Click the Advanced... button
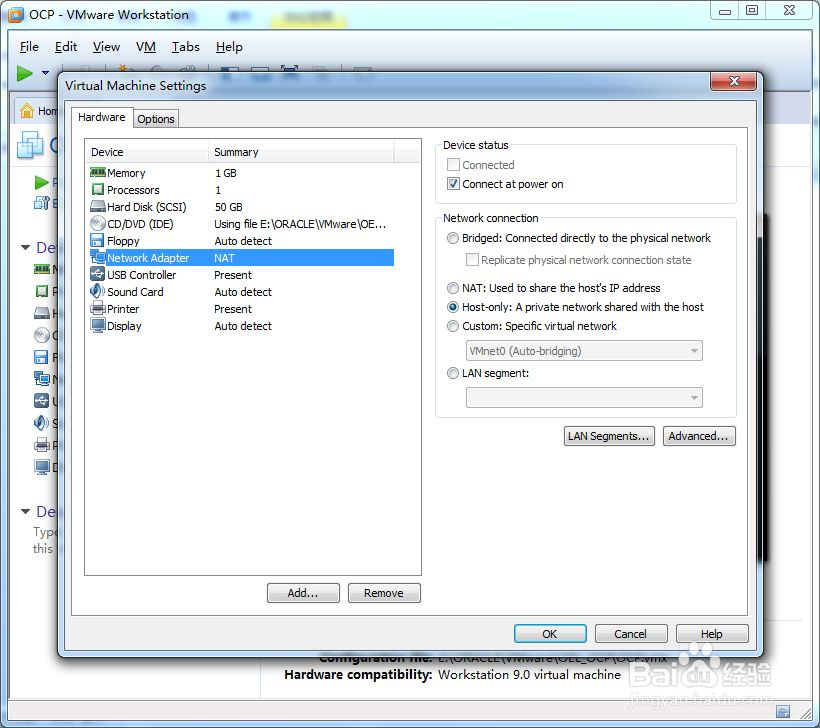 pos(699,436)
